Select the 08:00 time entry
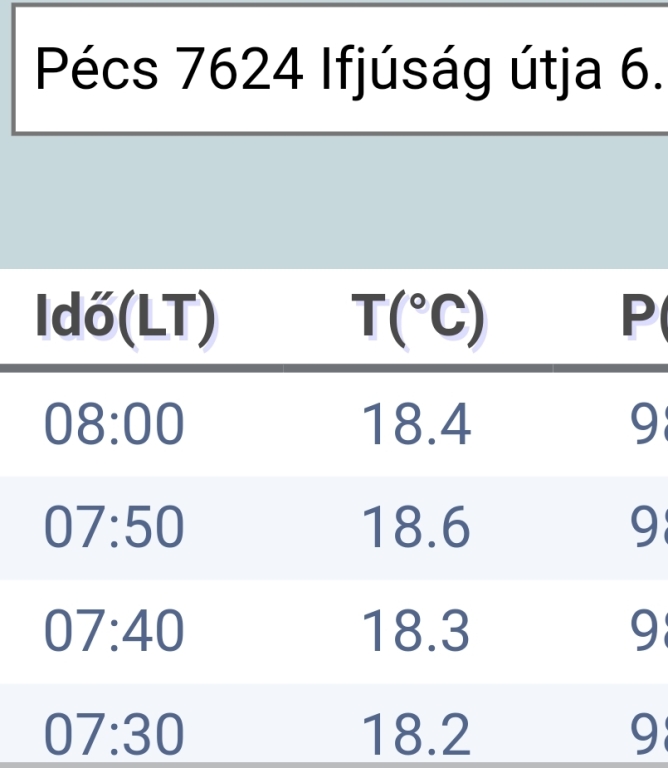The image size is (668, 768). click(114, 423)
